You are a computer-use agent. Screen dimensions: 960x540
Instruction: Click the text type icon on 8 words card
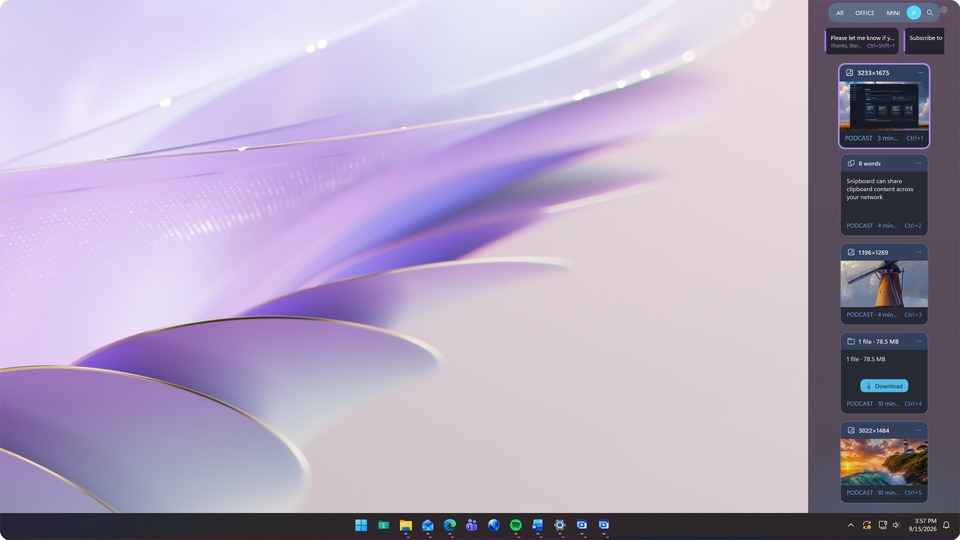click(851, 163)
